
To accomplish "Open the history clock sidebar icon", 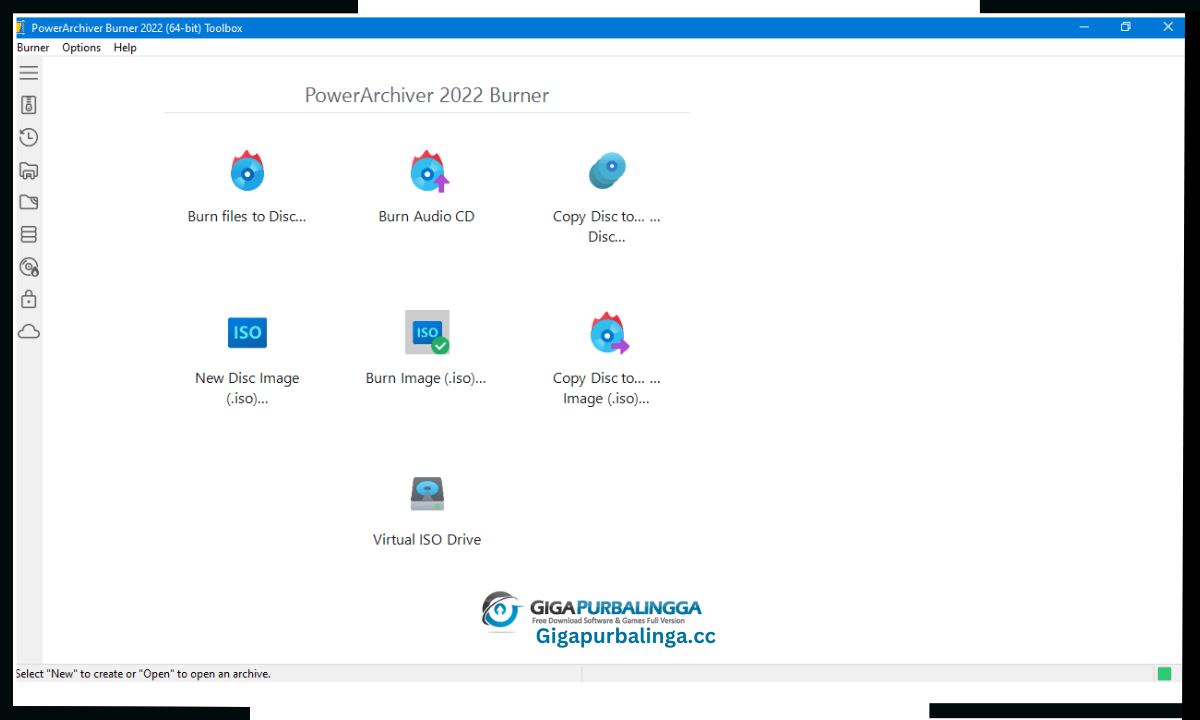I will point(29,137).
